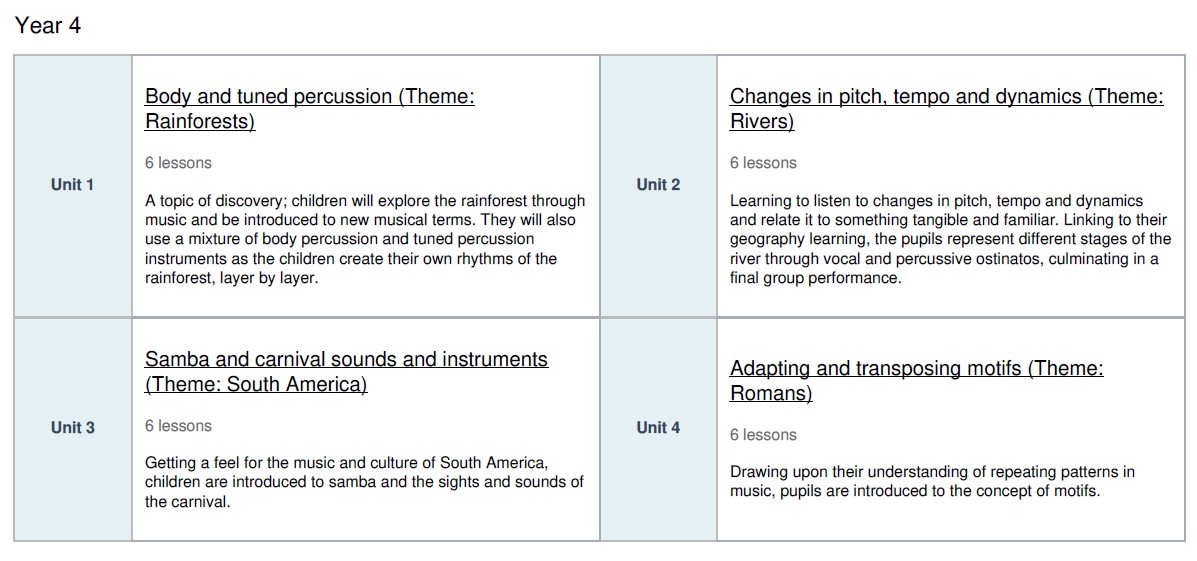
Task: Open Samba and carnival sounds and instruments link
Action: (346, 359)
